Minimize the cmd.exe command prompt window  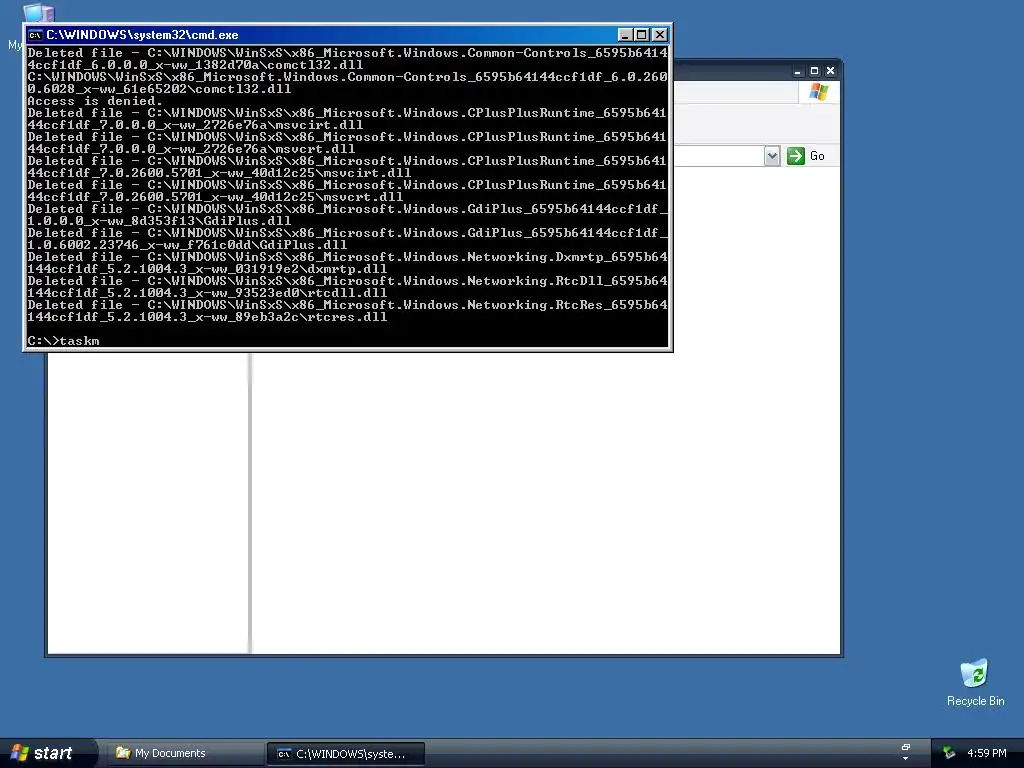pos(625,35)
